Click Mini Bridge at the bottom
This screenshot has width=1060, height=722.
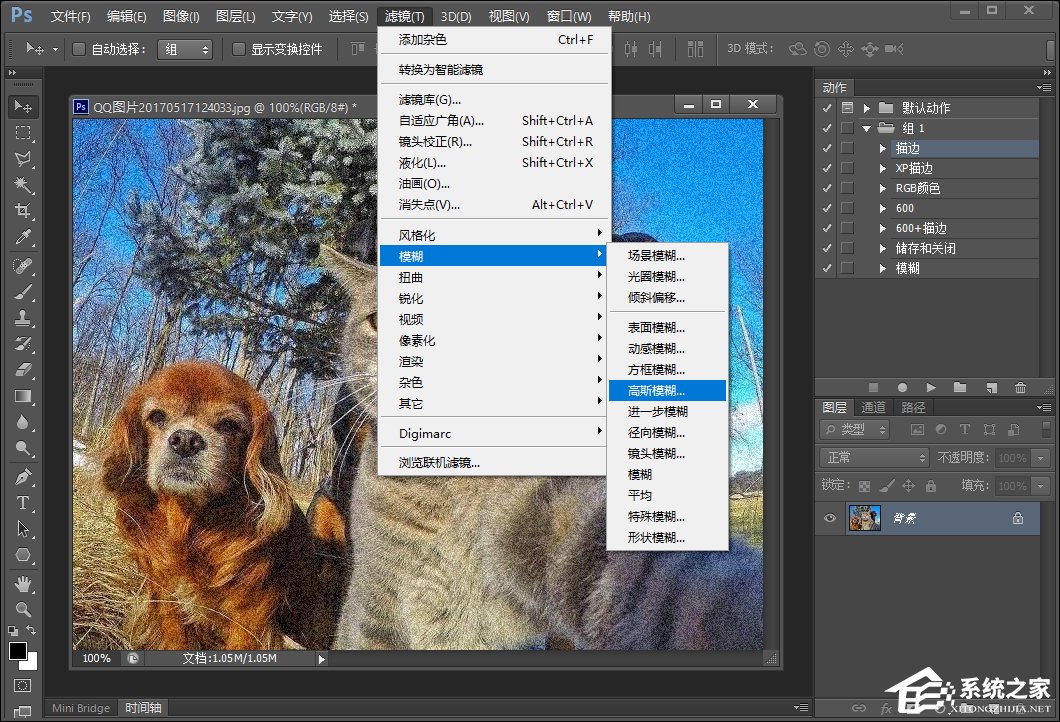80,708
